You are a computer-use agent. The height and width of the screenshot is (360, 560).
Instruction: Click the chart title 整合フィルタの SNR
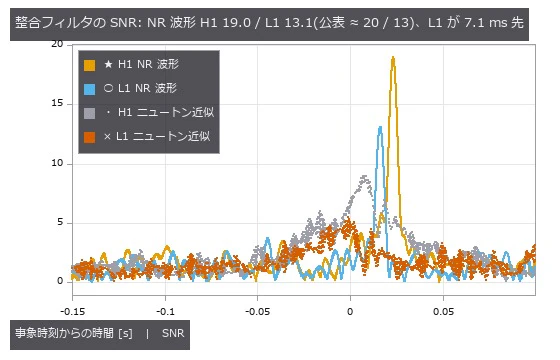[269, 23]
